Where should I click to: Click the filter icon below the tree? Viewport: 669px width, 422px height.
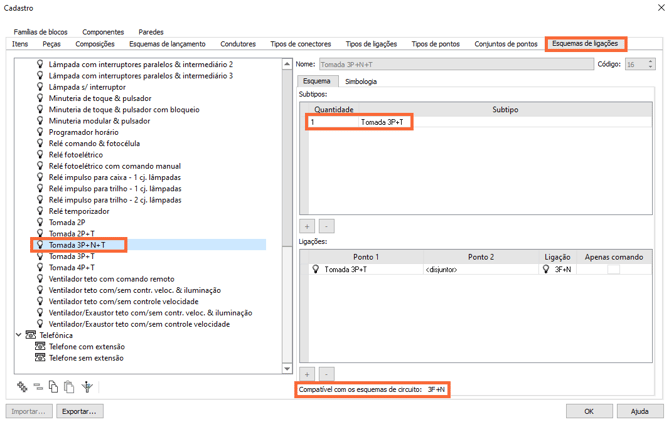87,387
